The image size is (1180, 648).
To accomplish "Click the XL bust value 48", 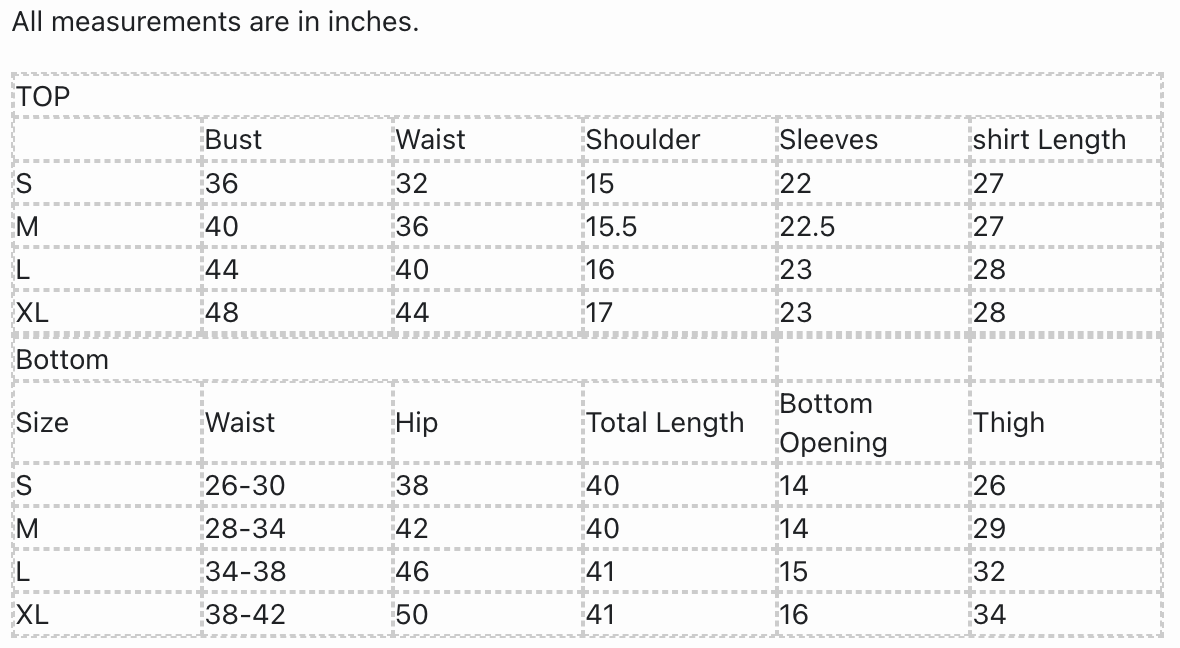I will pos(222,313).
